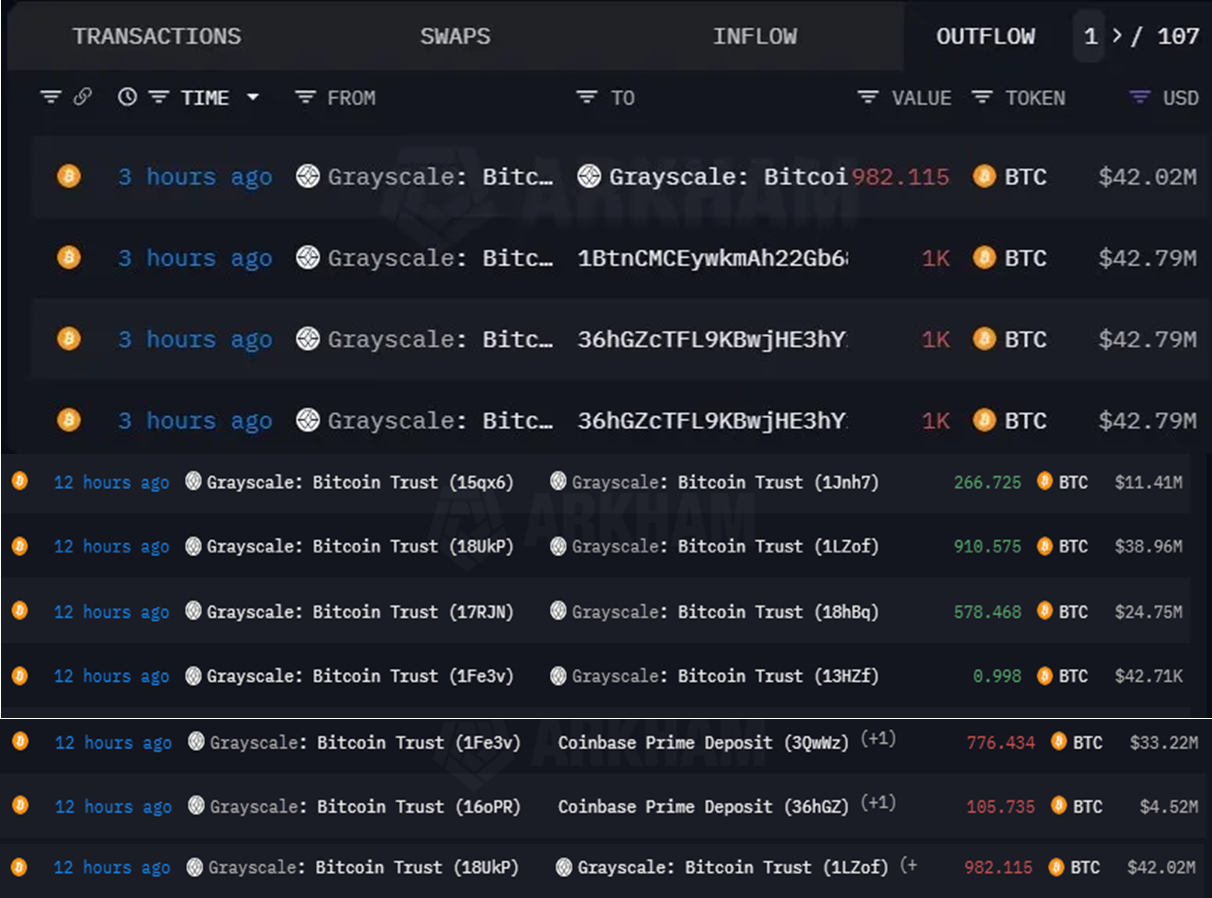Click the filter icon next to FROM

(305, 98)
